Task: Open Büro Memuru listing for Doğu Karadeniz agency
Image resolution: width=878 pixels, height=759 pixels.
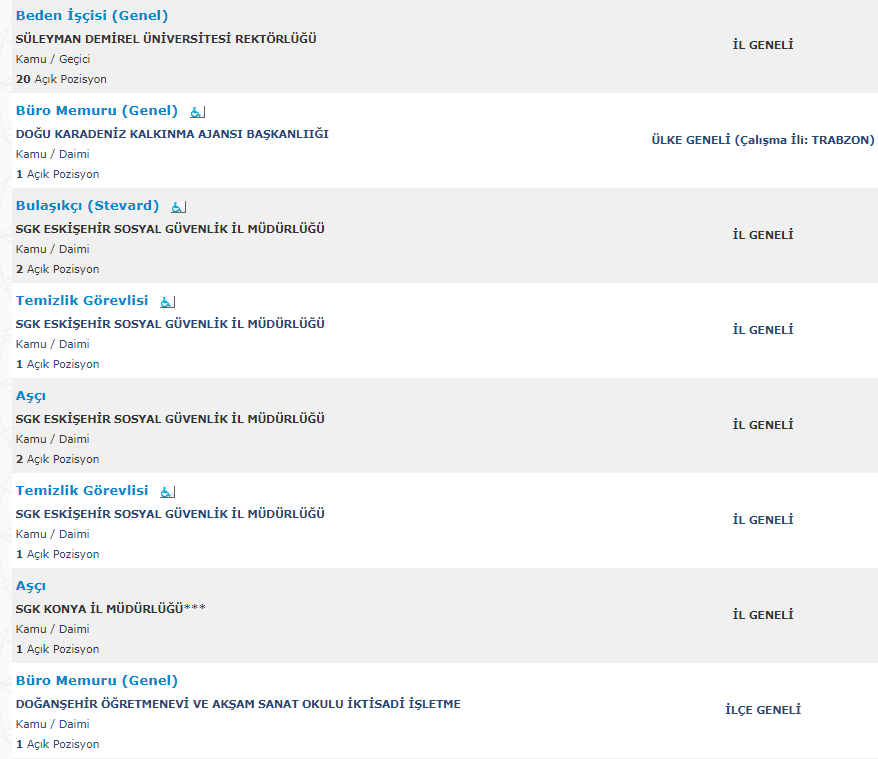Action: pyautogui.click(x=97, y=111)
